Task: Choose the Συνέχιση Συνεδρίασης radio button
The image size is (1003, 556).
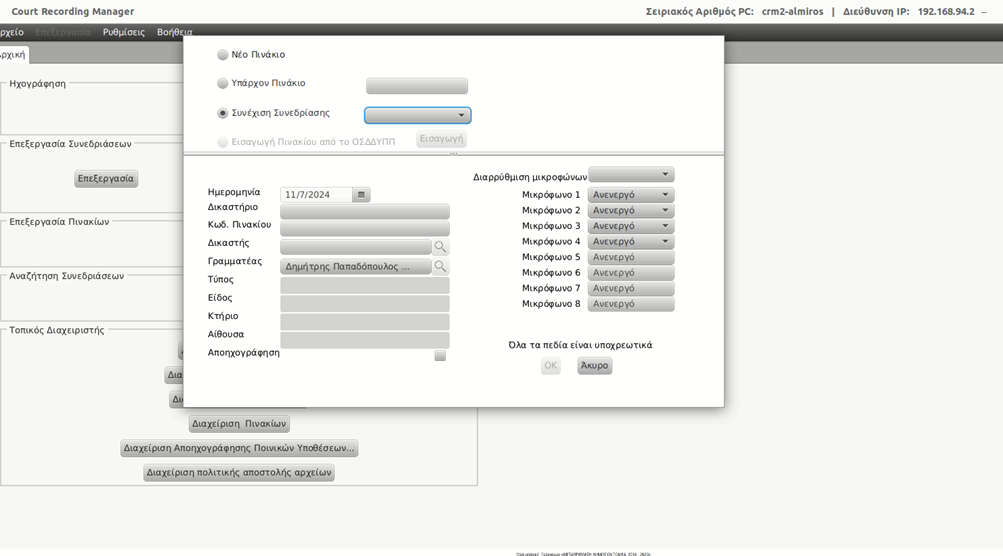Action: click(223, 114)
